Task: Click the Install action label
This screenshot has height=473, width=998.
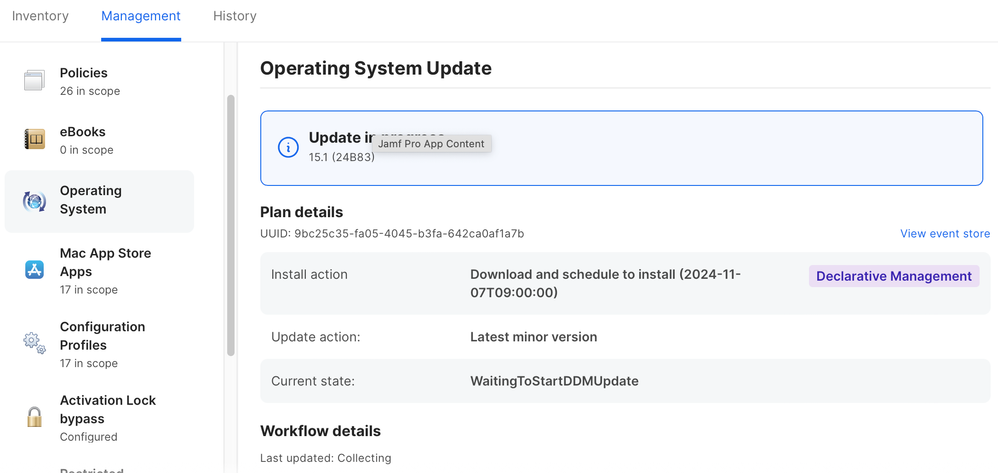Action: pos(309,274)
